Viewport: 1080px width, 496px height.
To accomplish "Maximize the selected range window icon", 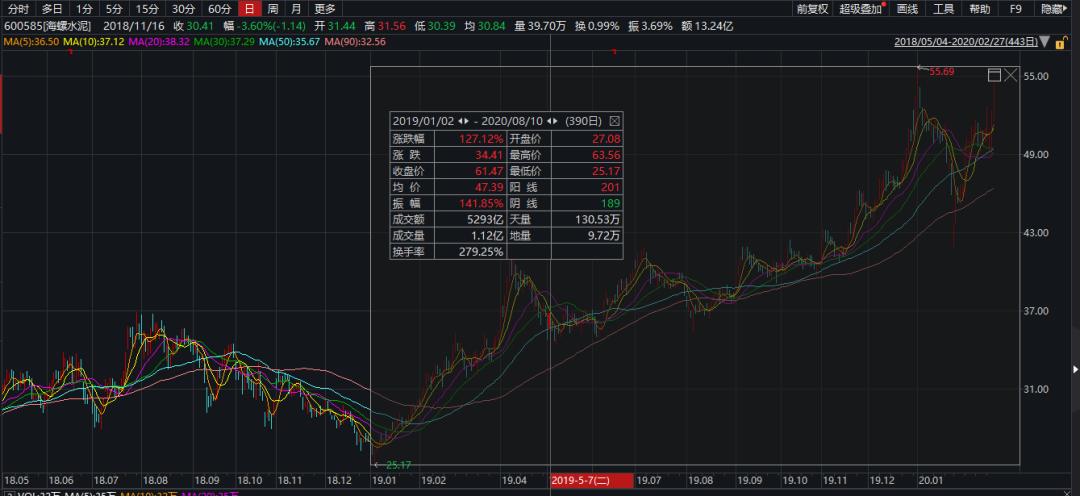I will (994, 76).
